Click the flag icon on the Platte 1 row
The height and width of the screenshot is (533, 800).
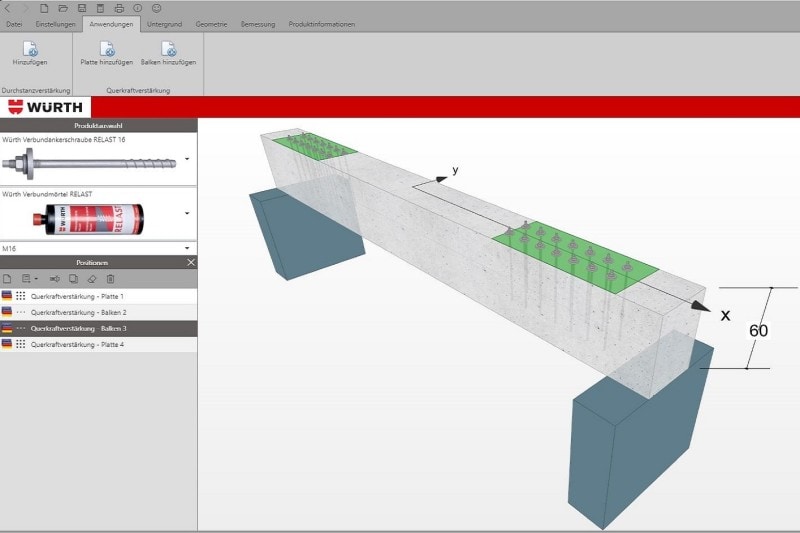(7, 296)
